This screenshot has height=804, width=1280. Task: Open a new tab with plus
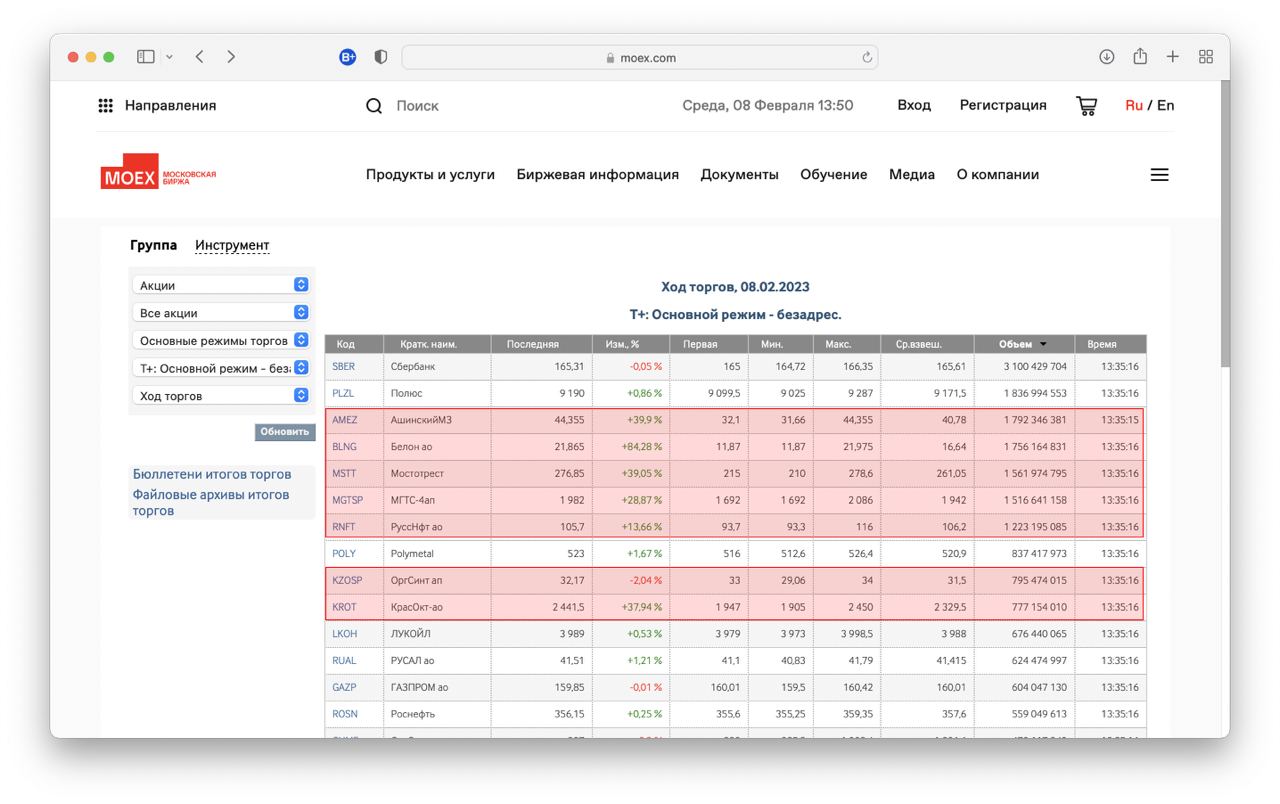pyautogui.click(x=1173, y=57)
